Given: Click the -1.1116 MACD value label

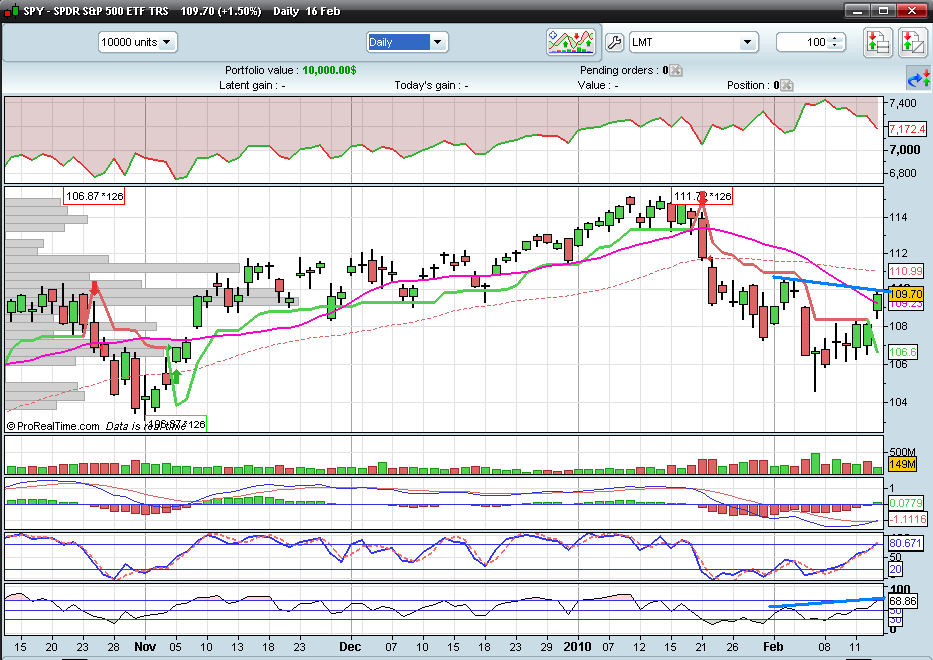Looking at the screenshot, I should 907,519.
